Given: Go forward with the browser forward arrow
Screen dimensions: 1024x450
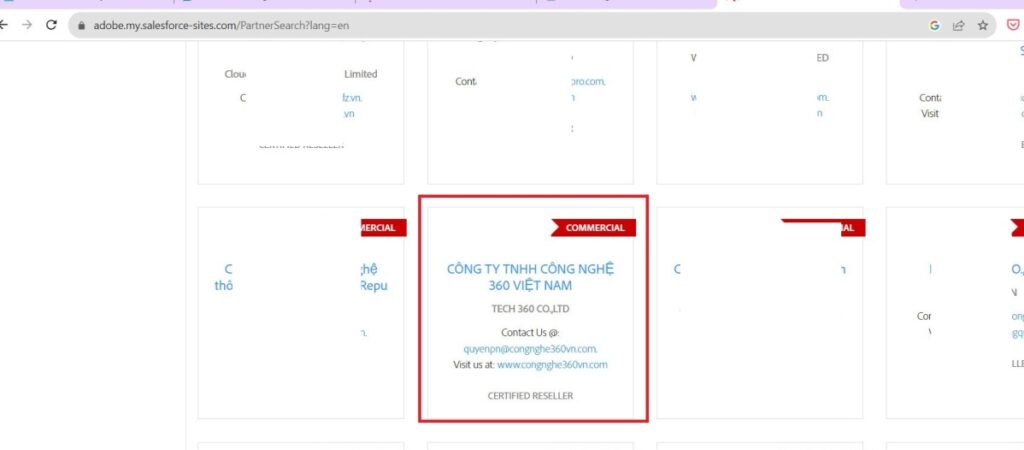Looking at the screenshot, I should point(27,25).
